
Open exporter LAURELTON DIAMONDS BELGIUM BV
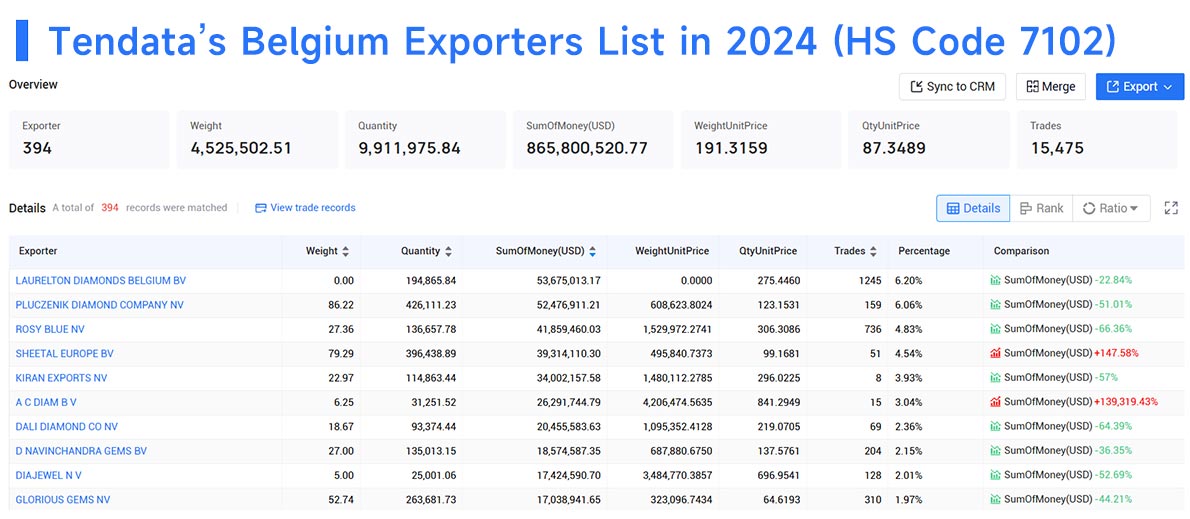pyautogui.click(x=101, y=281)
